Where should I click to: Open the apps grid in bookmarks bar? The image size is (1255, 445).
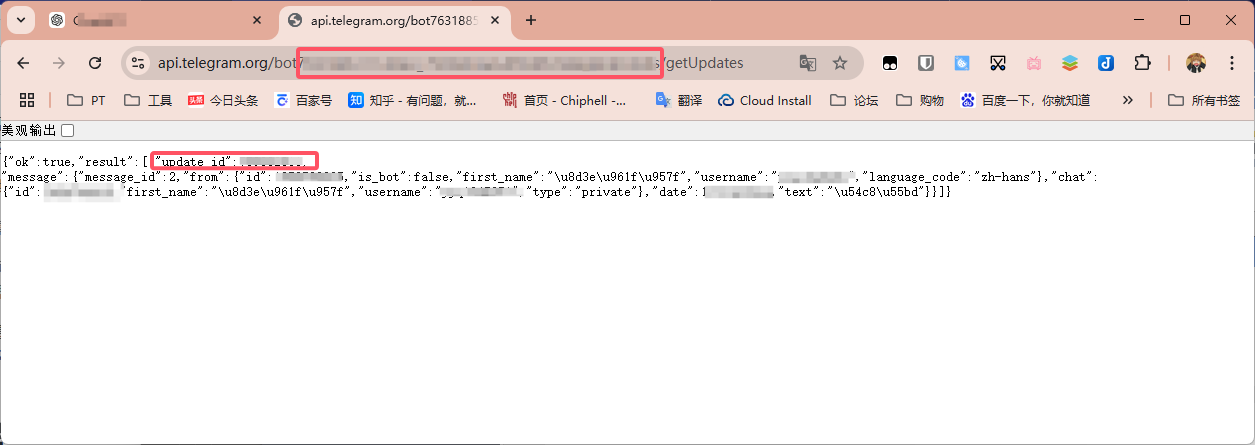point(27,100)
